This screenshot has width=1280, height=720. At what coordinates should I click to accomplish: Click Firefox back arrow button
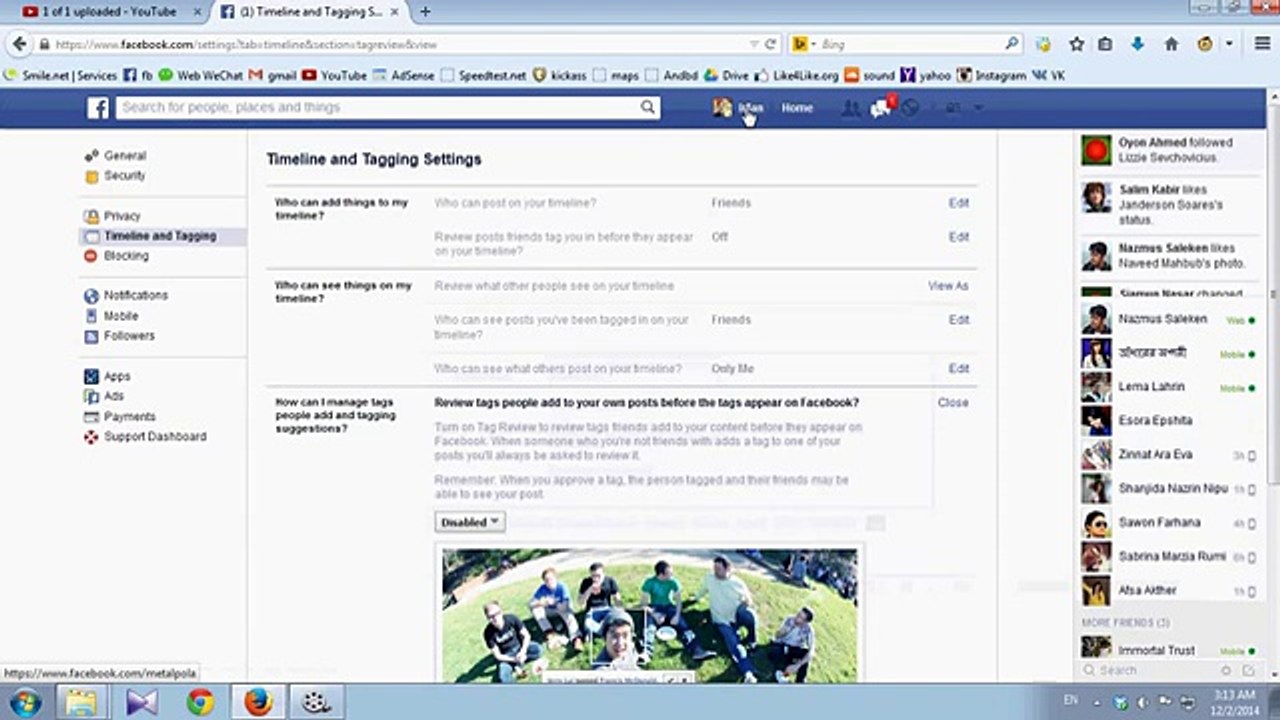point(19,44)
